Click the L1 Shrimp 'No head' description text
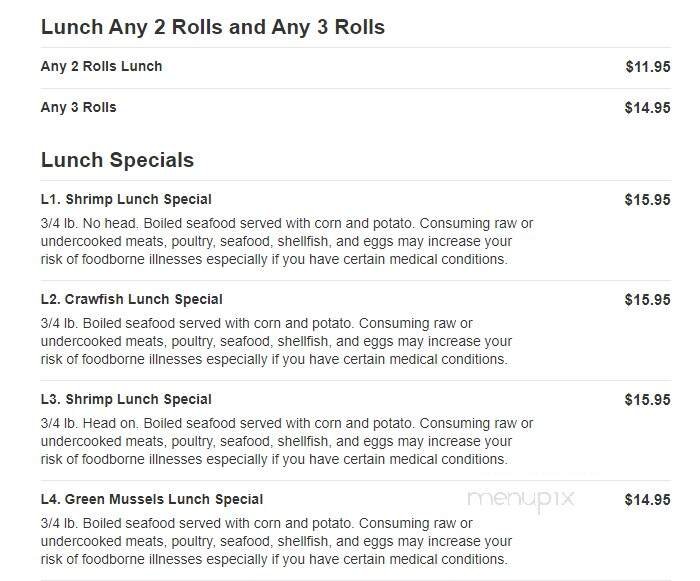This screenshot has height=581, width=700. coord(286,241)
